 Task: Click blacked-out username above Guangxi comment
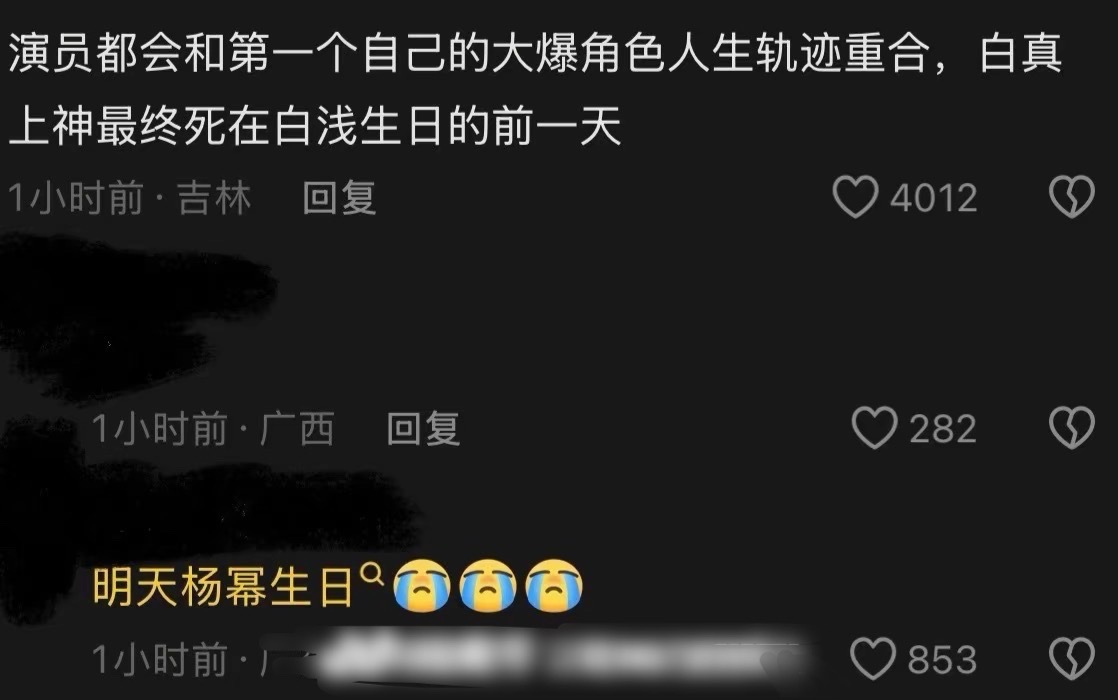(x=135, y=314)
